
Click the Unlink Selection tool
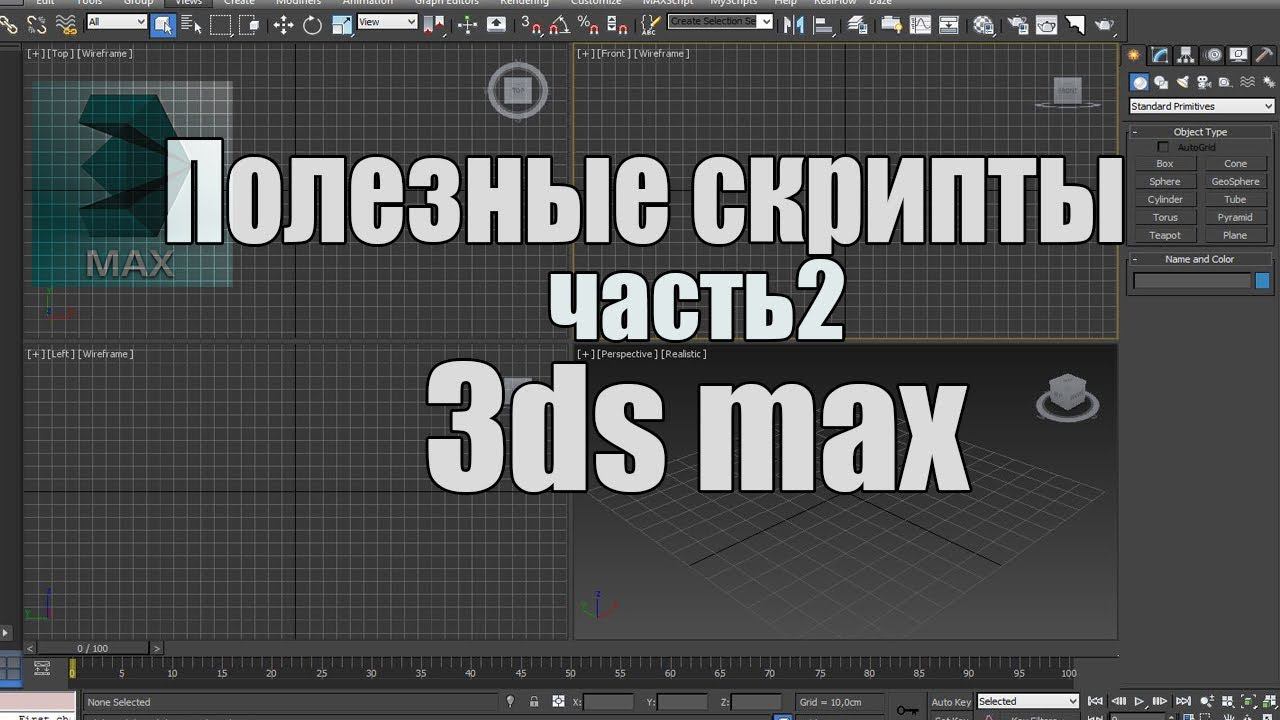(x=37, y=23)
